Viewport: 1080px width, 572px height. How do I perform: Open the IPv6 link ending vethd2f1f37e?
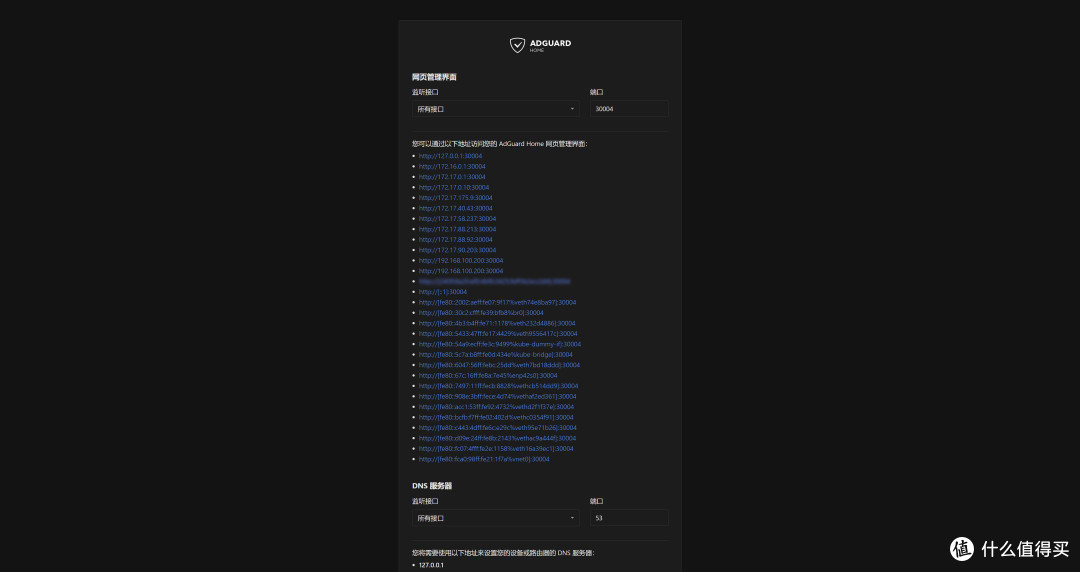pyautogui.click(x=496, y=407)
